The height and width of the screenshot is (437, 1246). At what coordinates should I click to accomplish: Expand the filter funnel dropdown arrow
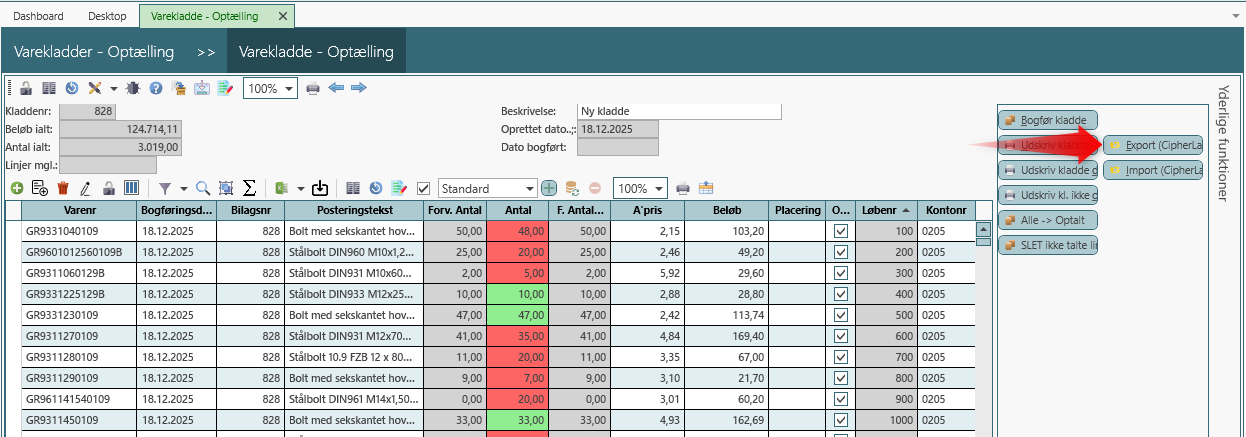point(183,188)
